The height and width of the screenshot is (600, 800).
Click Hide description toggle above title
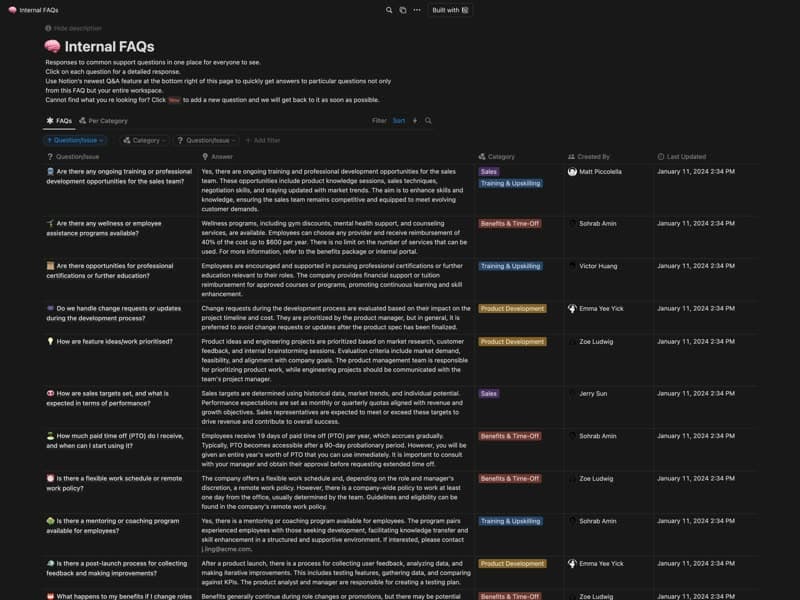coord(73,29)
